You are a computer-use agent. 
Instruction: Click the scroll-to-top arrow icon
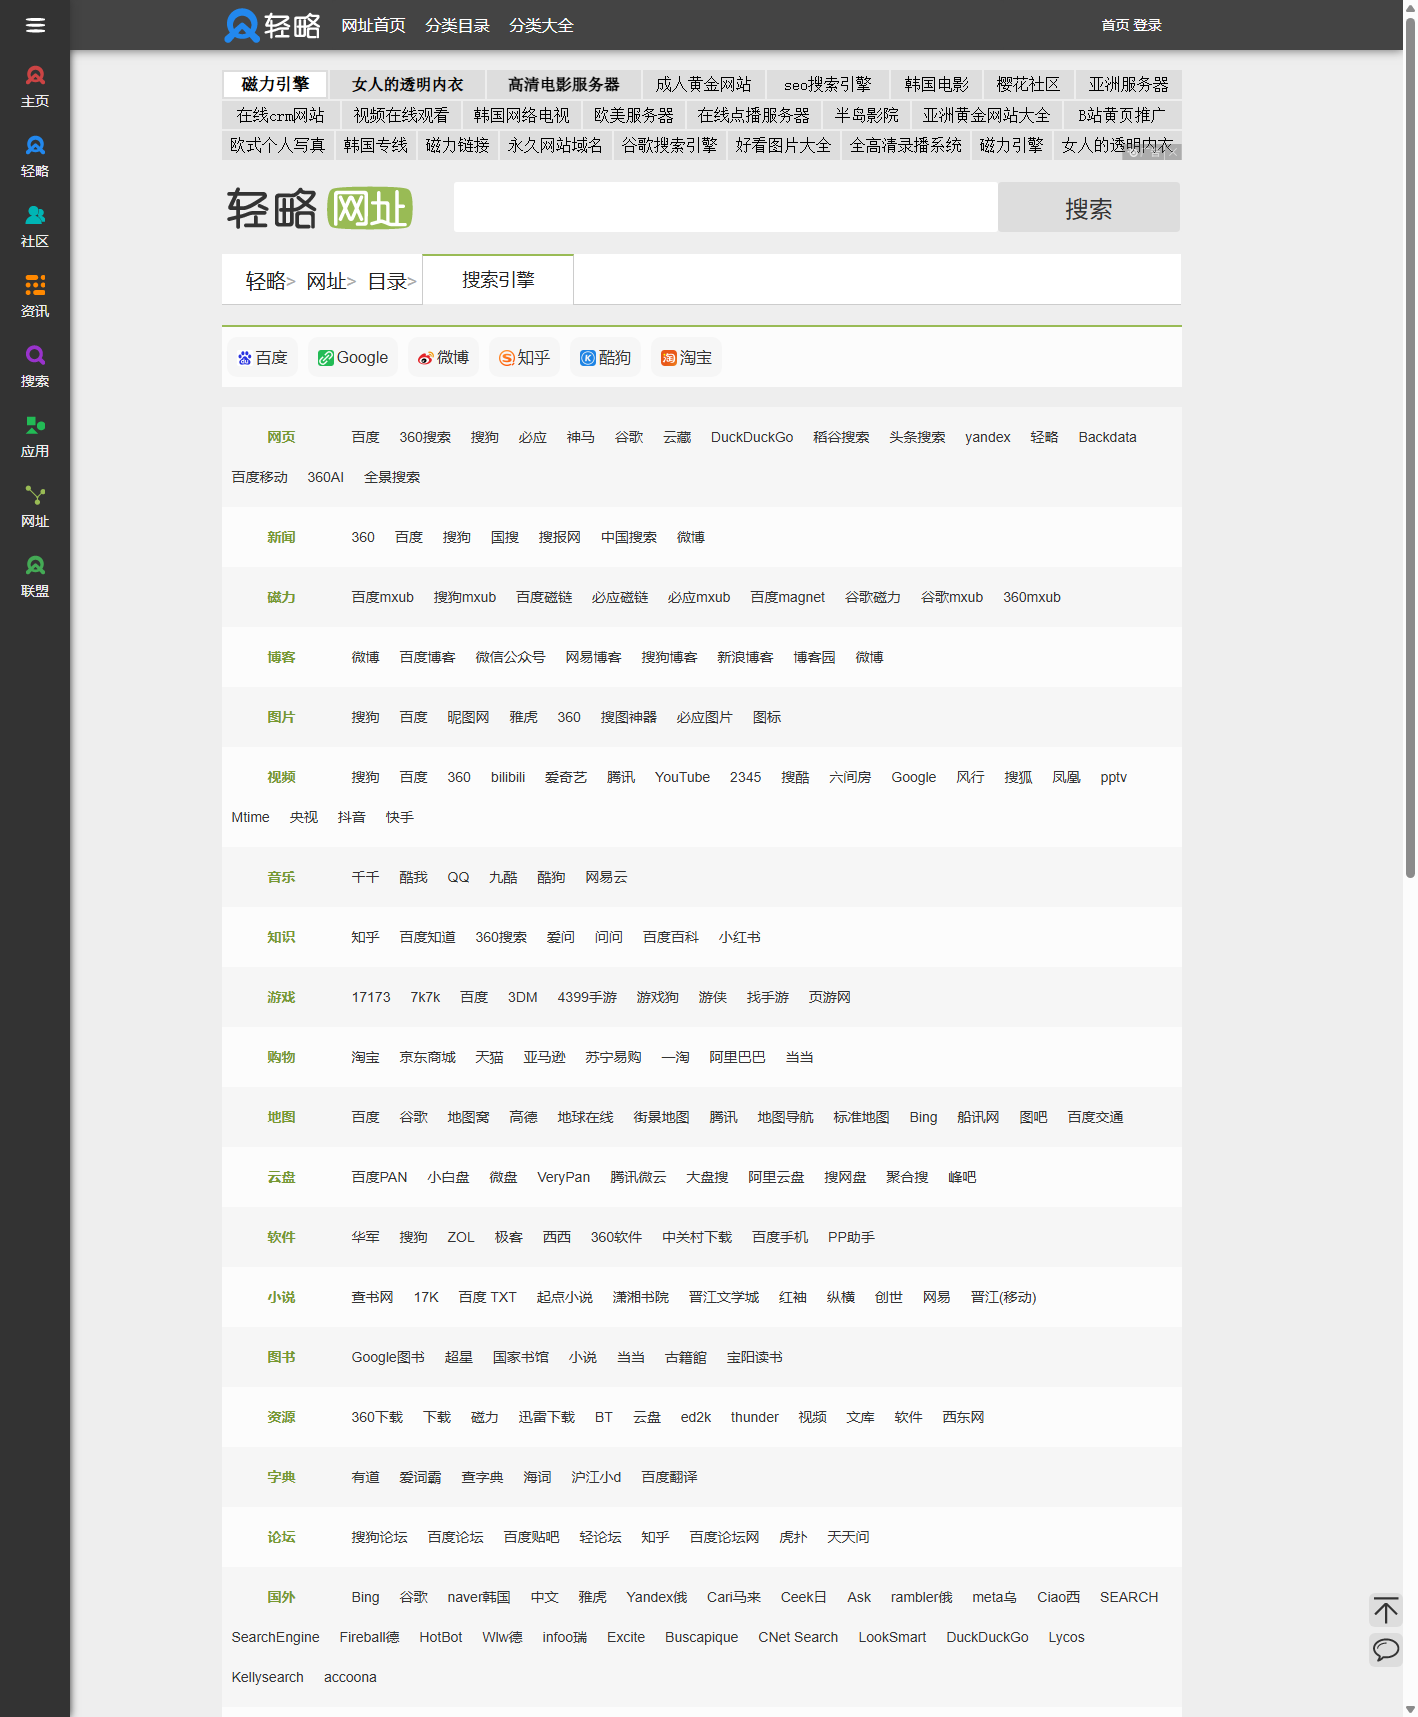click(1385, 1610)
